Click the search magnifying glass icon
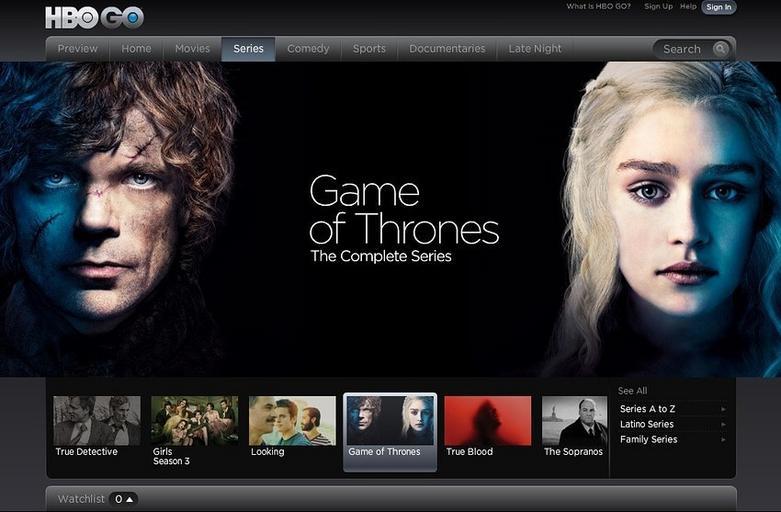The height and width of the screenshot is (512, 781). click(720, 49)
